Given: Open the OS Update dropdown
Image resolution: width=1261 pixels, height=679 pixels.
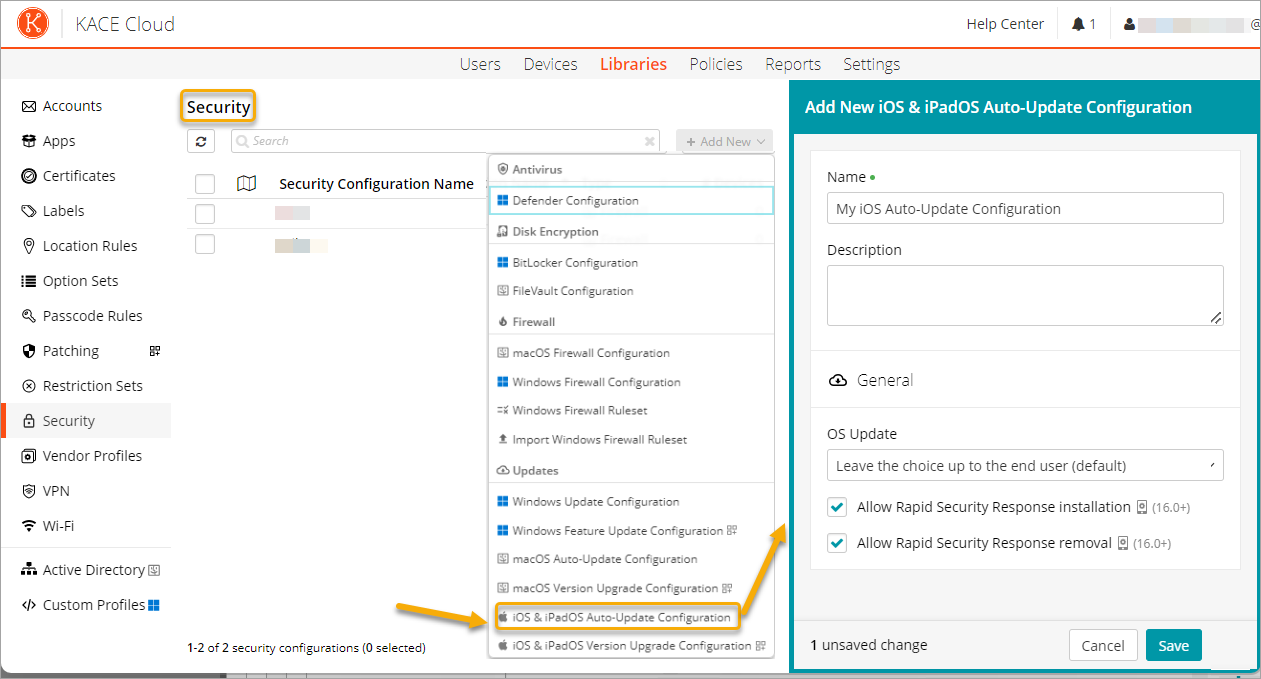Looking at the screenshot, I should pos(1024,466).
